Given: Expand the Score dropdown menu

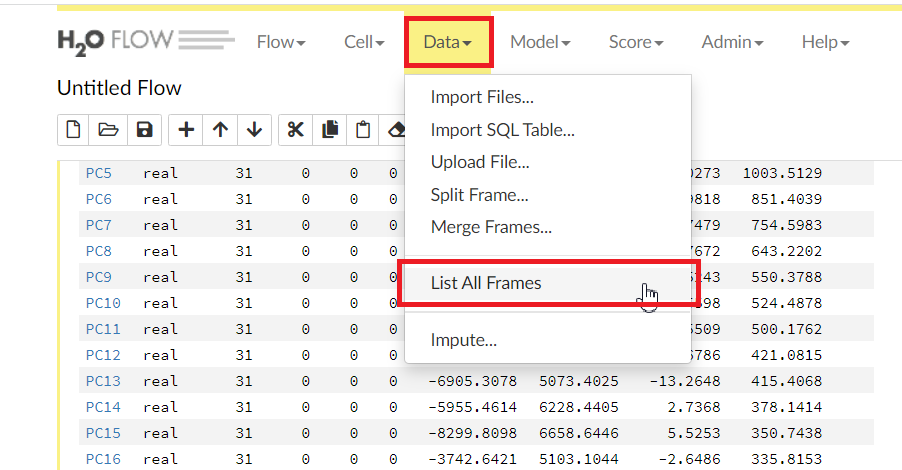Looking at the screenshot, I should point(636,42).
